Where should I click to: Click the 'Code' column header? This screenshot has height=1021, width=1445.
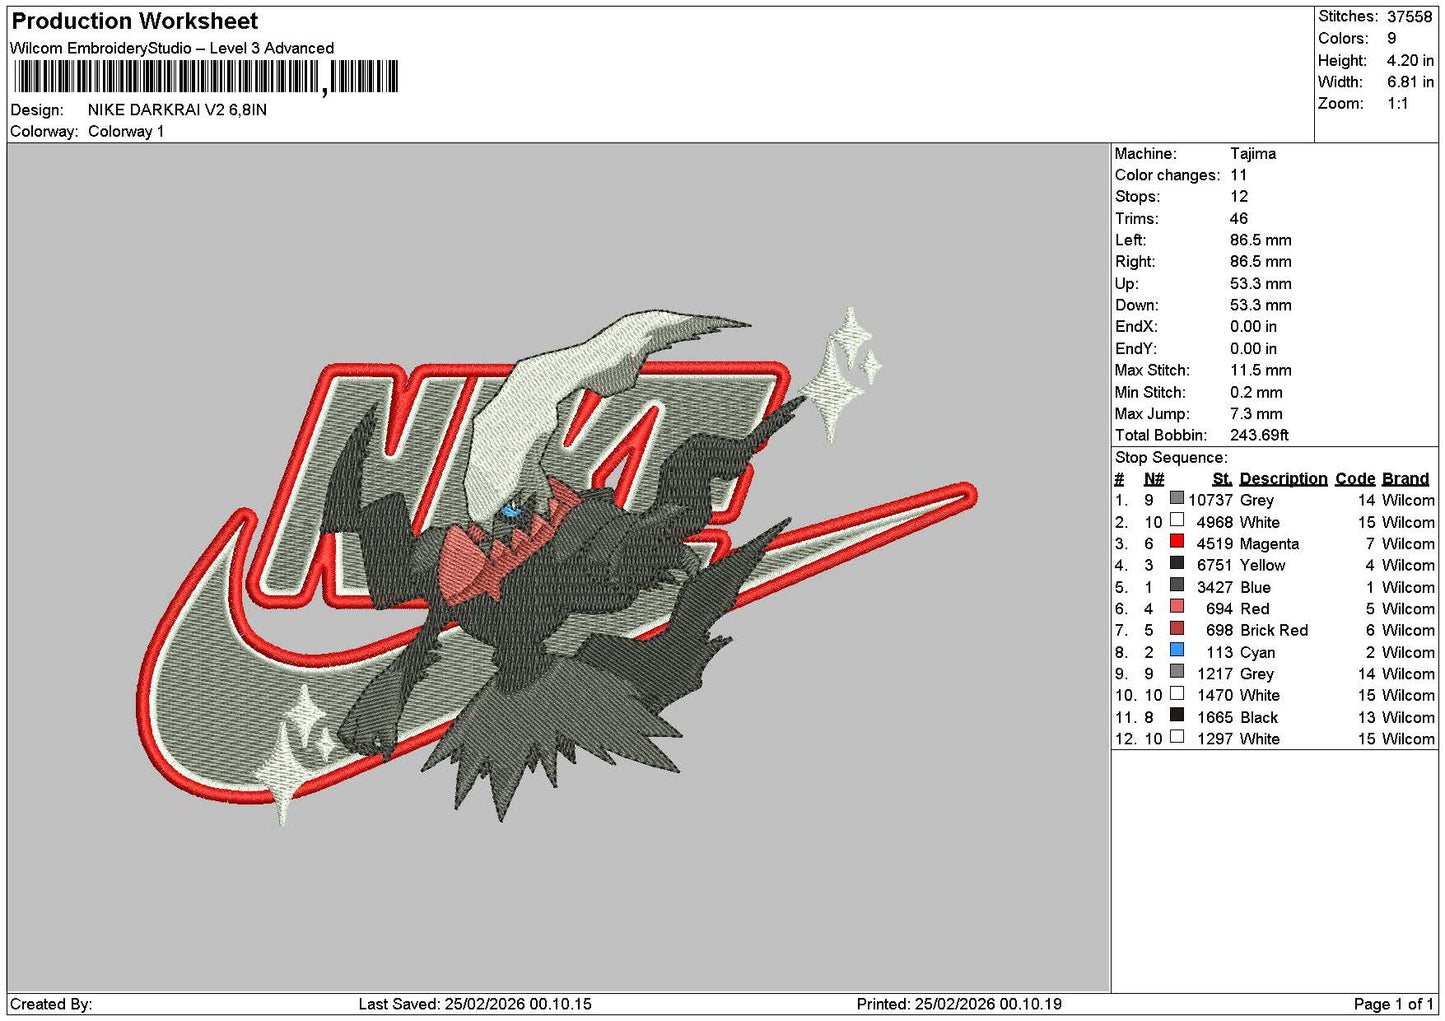pos(1355,479)
